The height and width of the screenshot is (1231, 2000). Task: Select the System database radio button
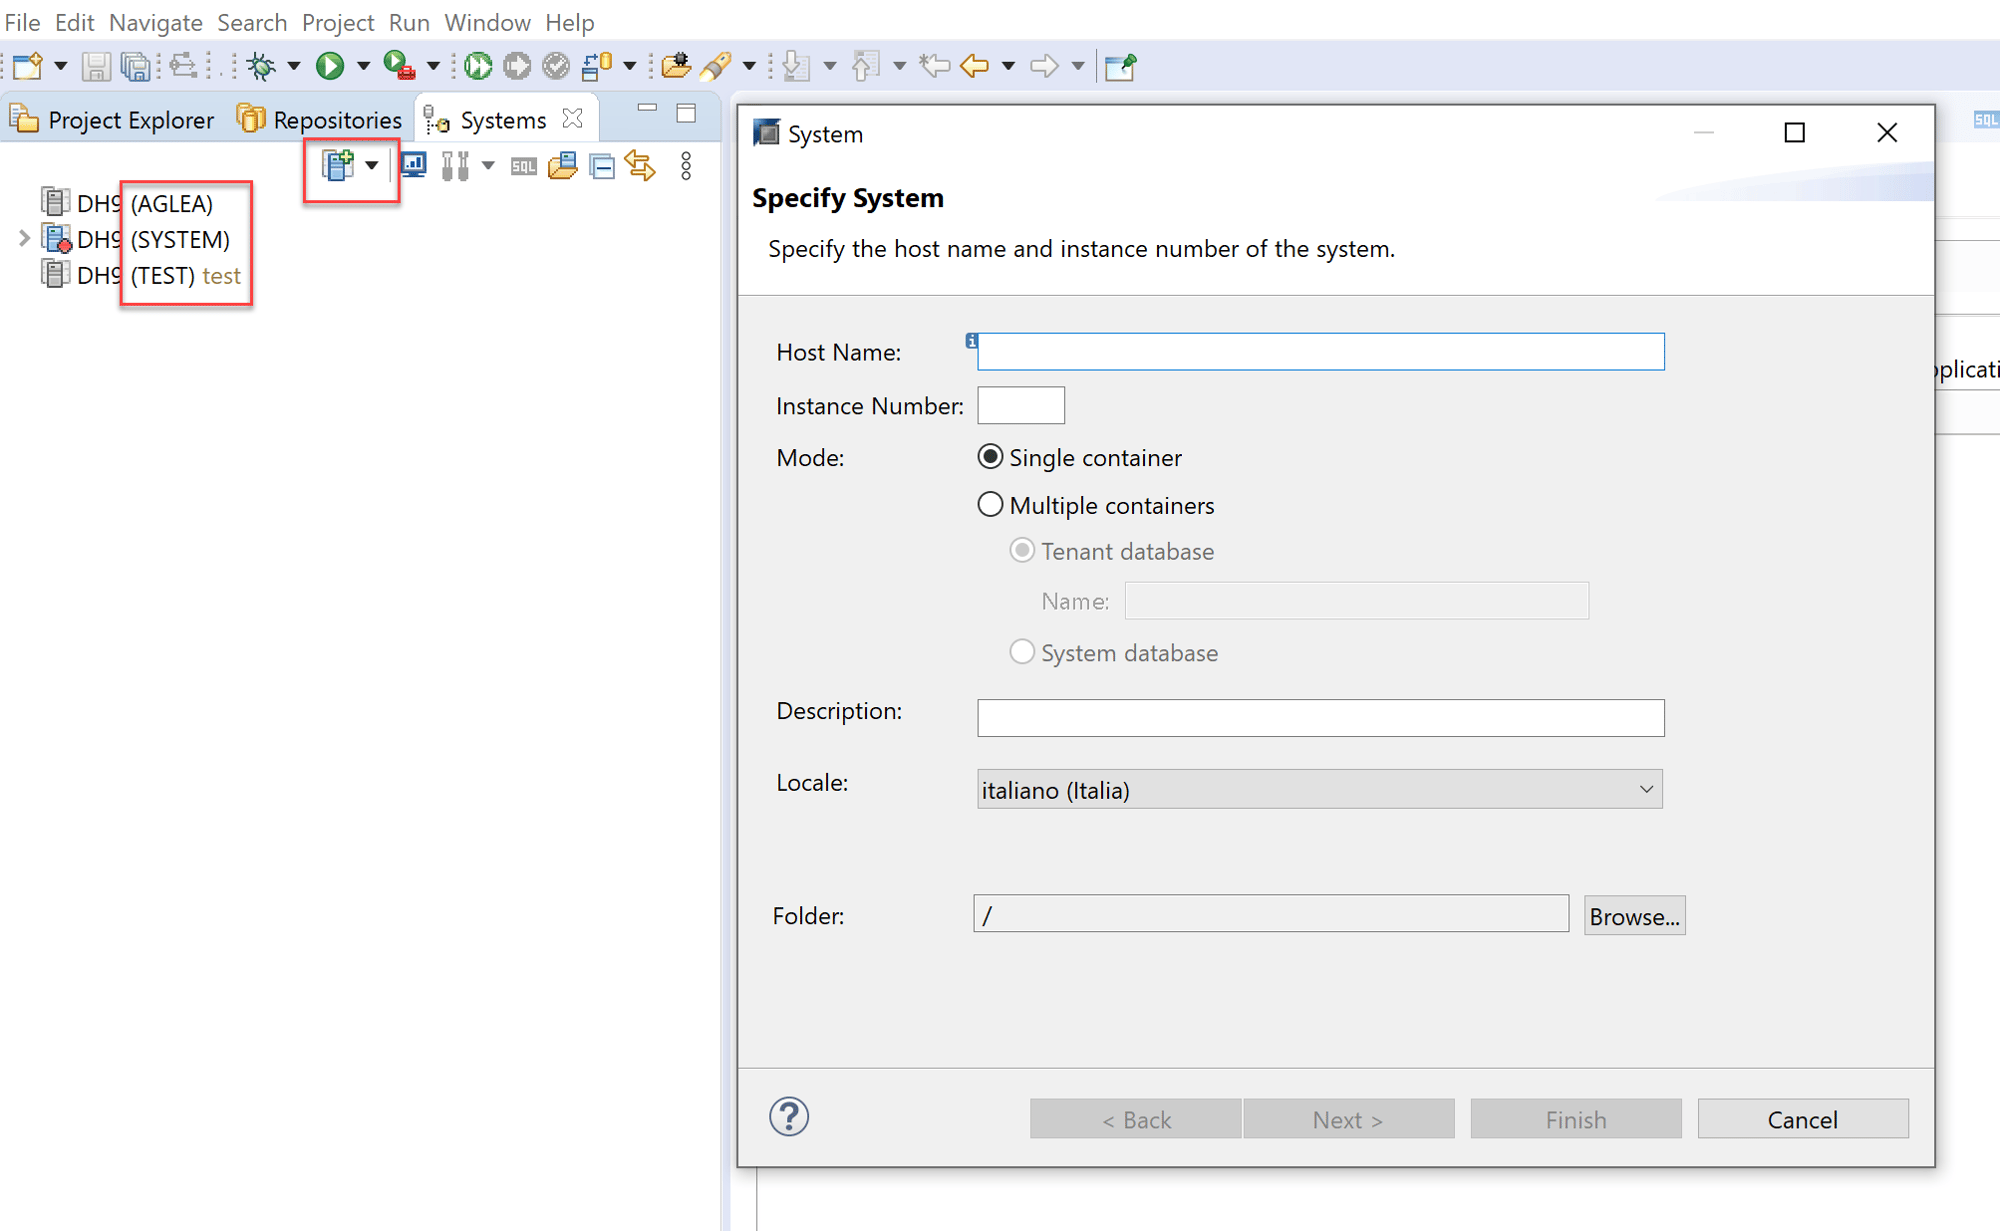click(1022, 652)
